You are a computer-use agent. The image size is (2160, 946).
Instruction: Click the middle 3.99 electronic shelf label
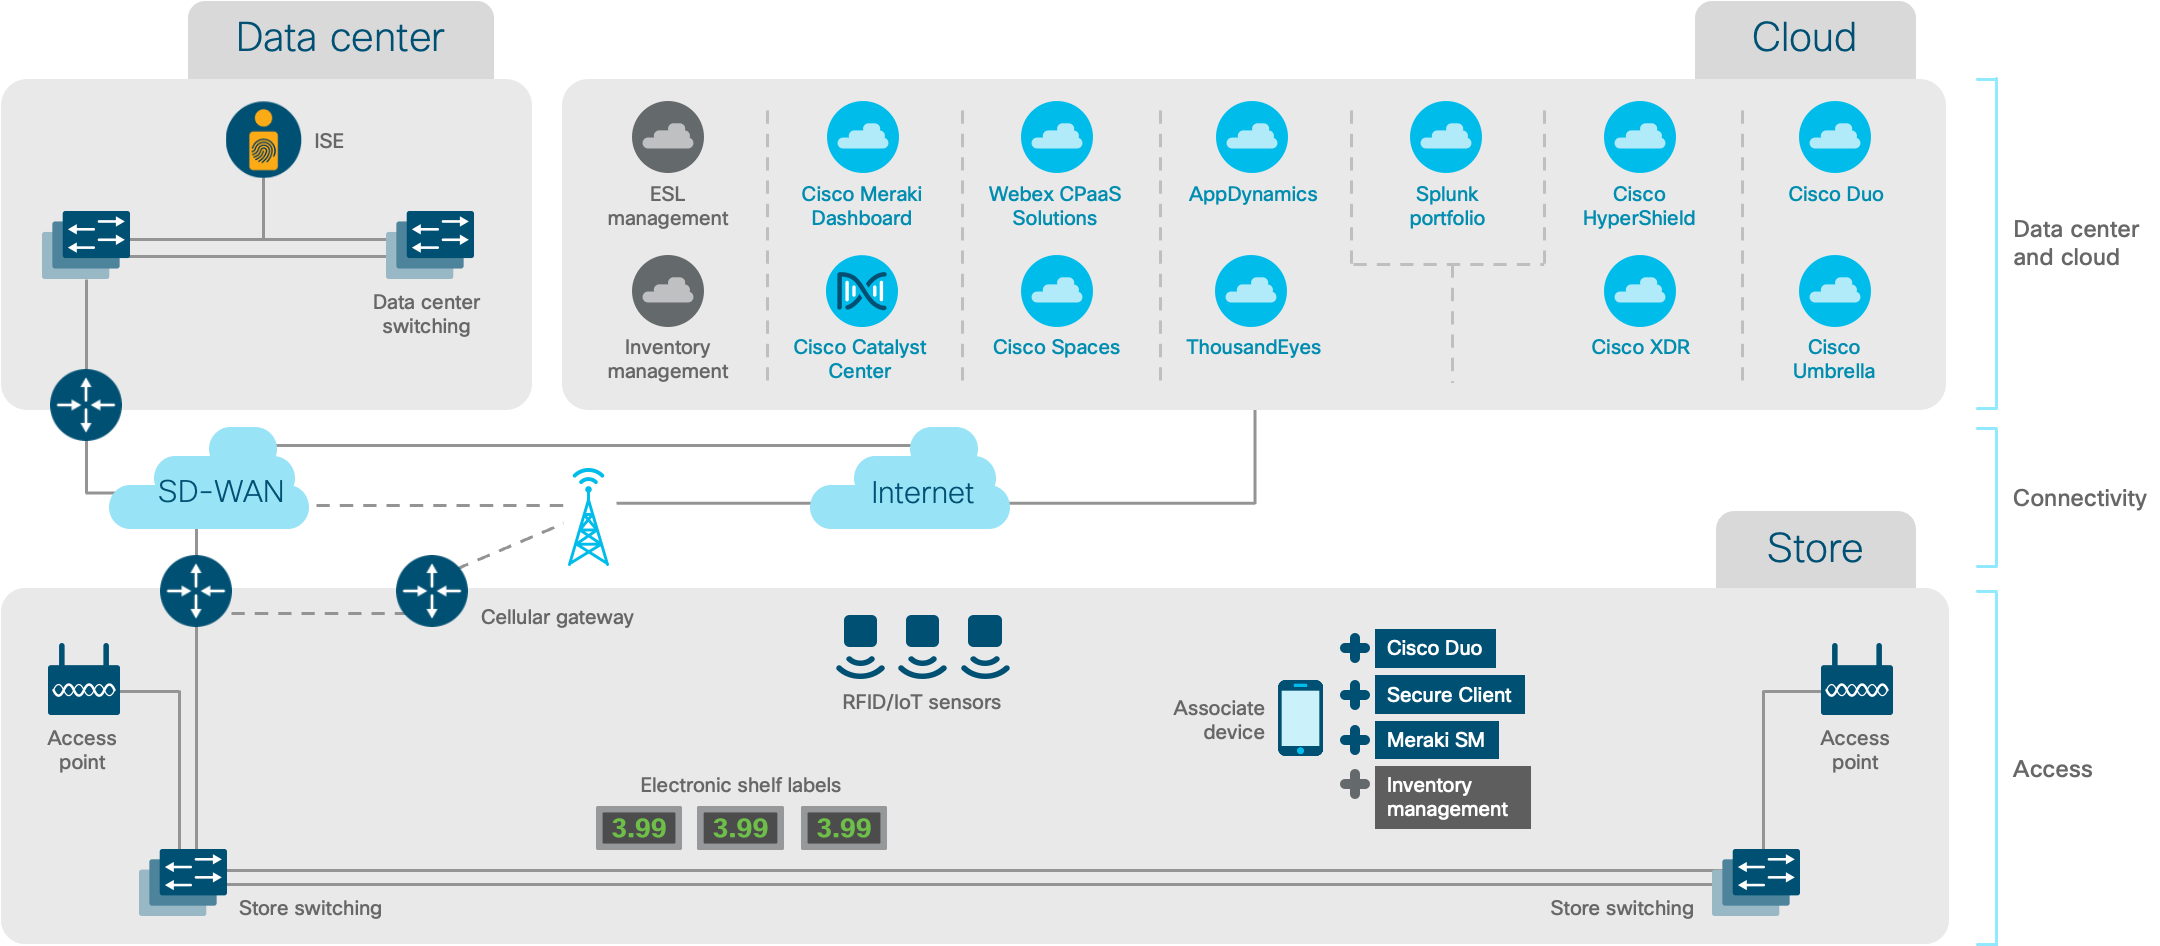740,828
